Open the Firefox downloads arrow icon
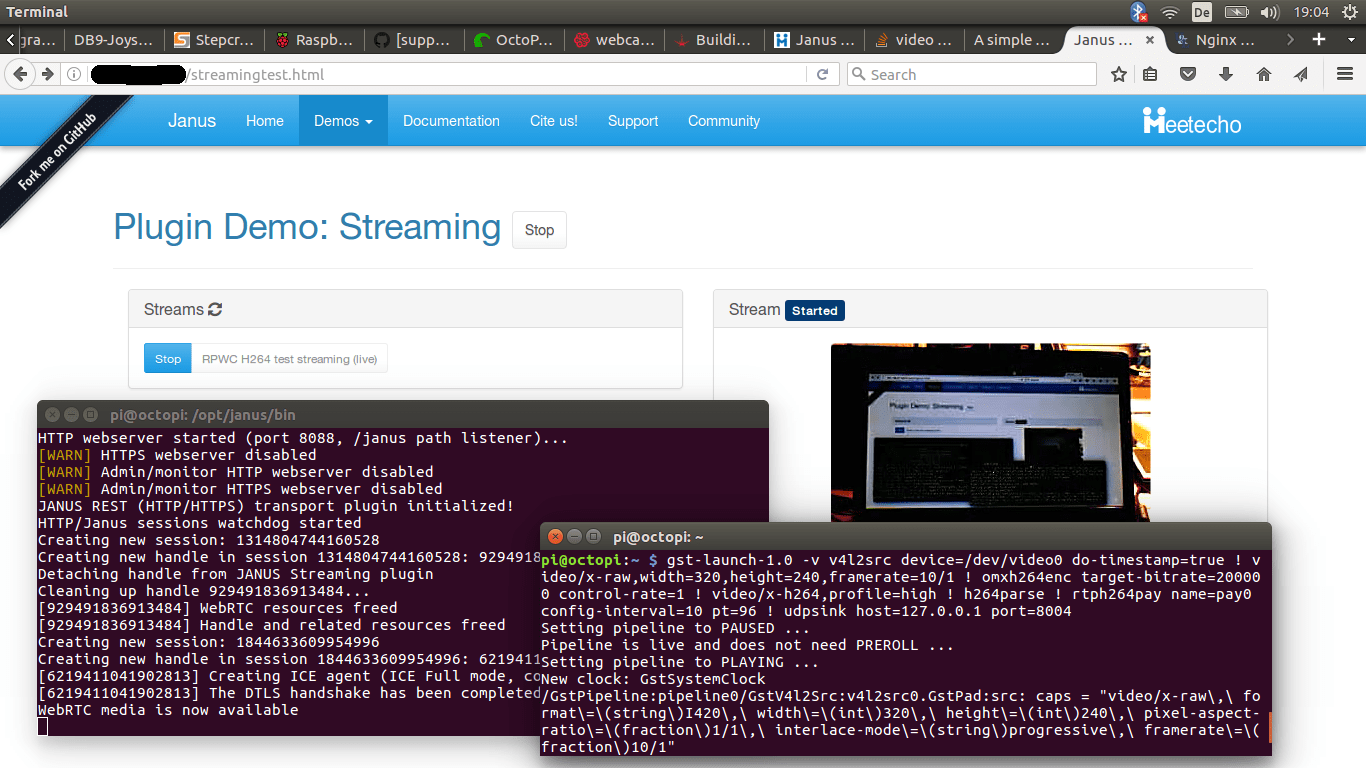This screenshot has width=1366, height=768. point(1226,74)
